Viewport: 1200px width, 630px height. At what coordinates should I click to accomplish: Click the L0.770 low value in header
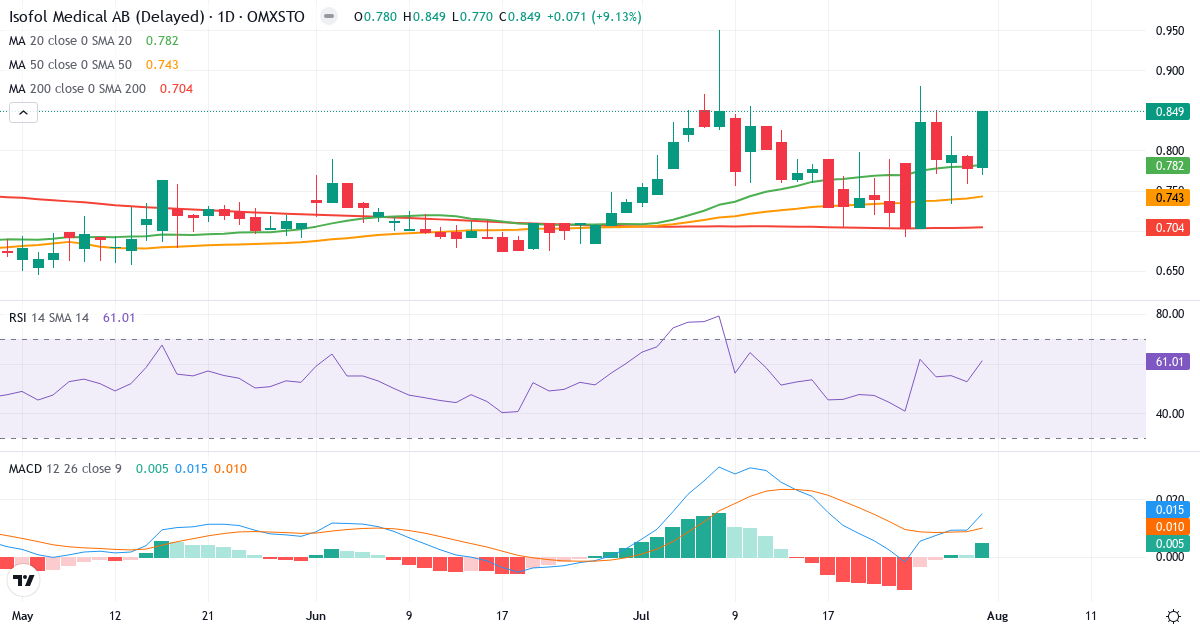pos(474,17)
